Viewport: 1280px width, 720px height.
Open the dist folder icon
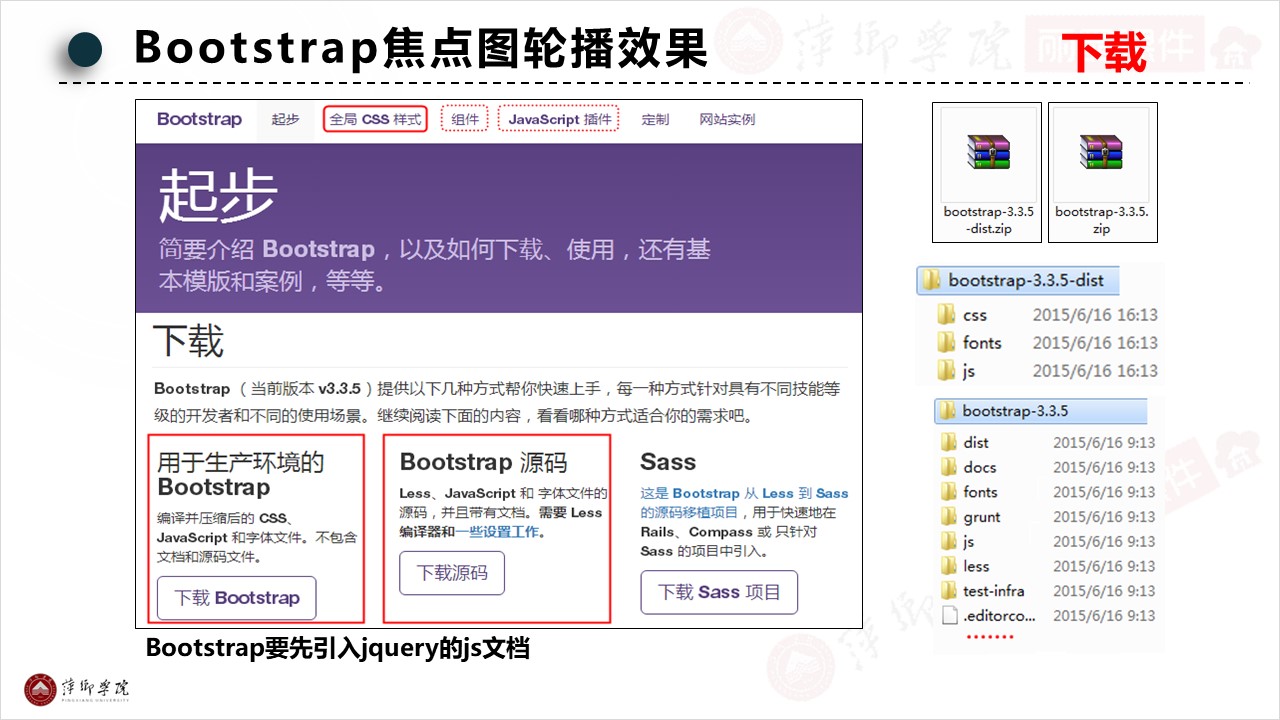click(x=949, y=442)
